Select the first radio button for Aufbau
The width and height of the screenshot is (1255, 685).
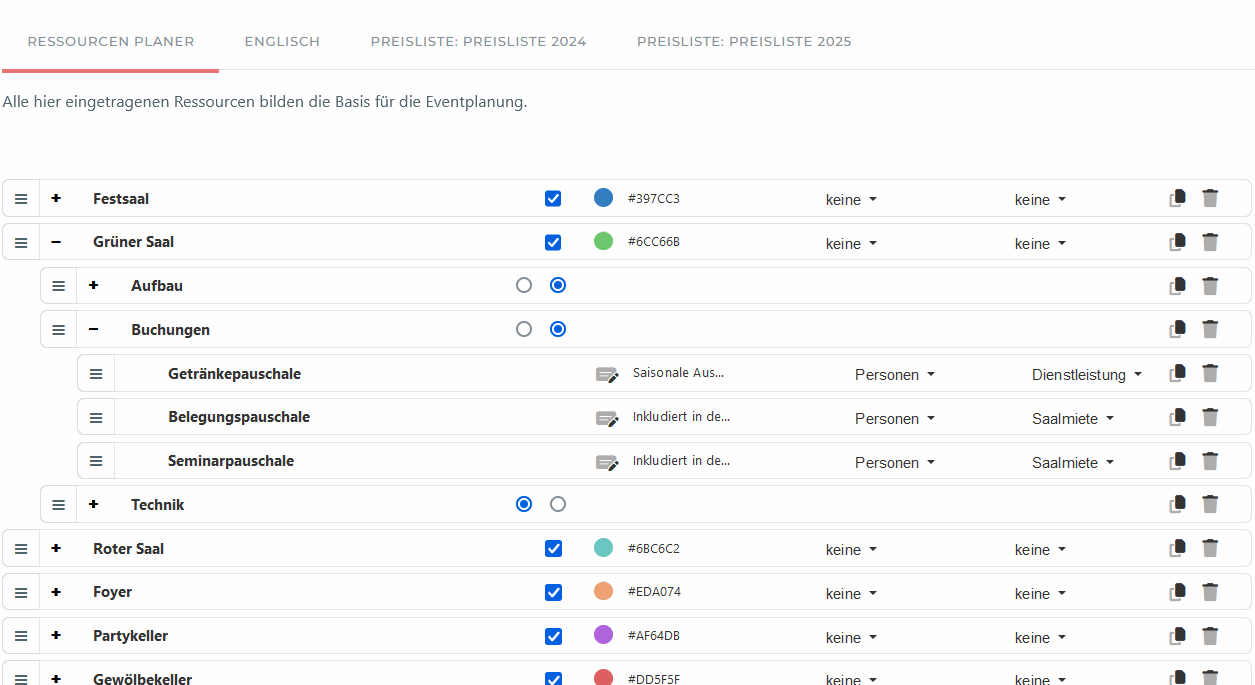click(524, 285)
